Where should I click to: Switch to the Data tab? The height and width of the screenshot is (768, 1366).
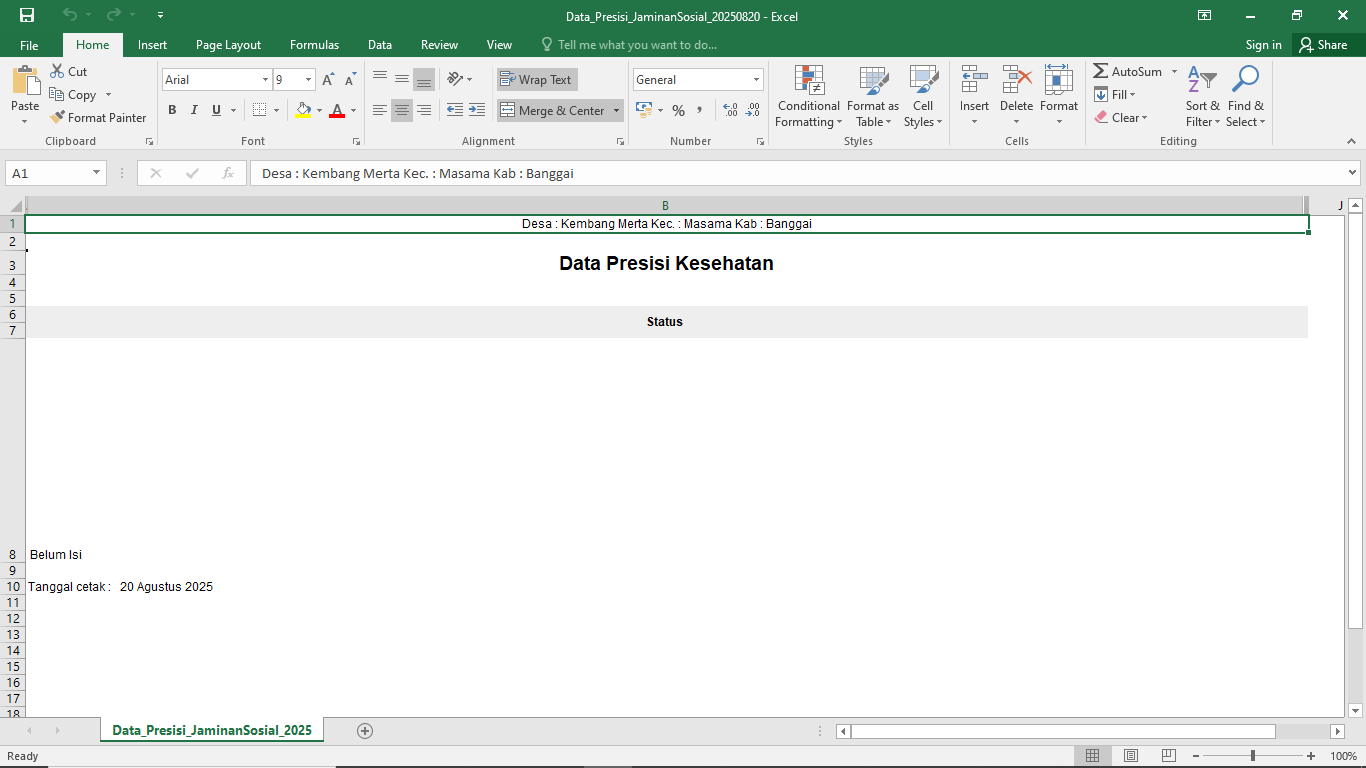point(379,45)
